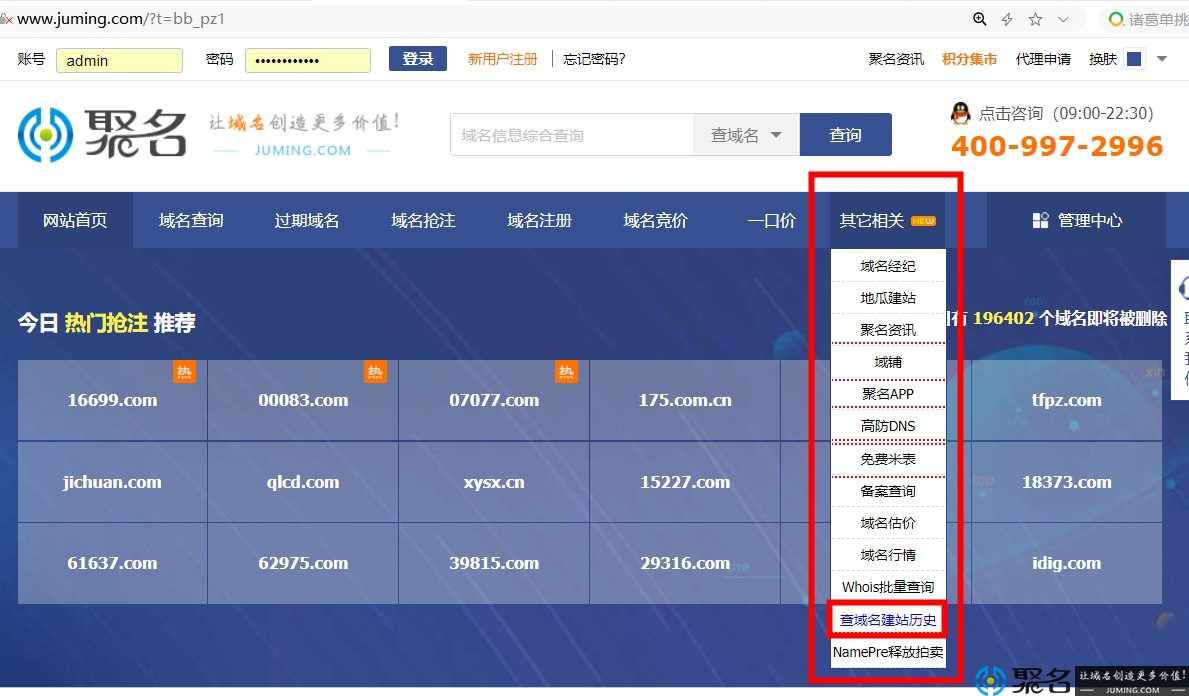This screenshot has width=1189, height=696.
Task: Expand the skin color dropdown arrow
Action: (1162, 58)
